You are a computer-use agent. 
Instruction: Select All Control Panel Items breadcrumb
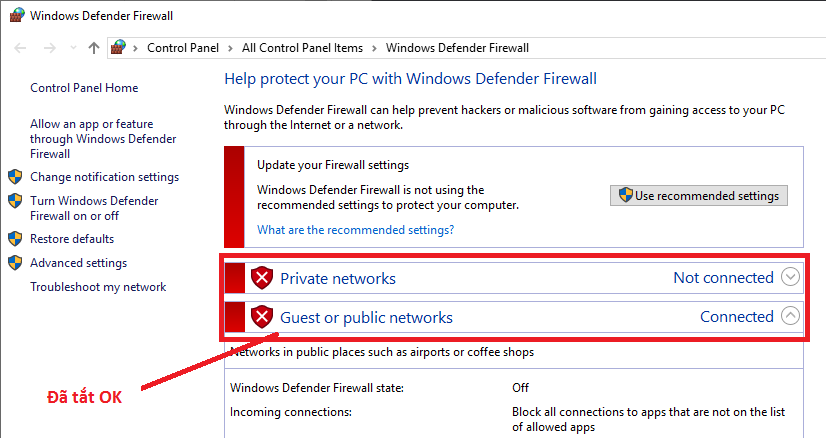pos(302,48)
